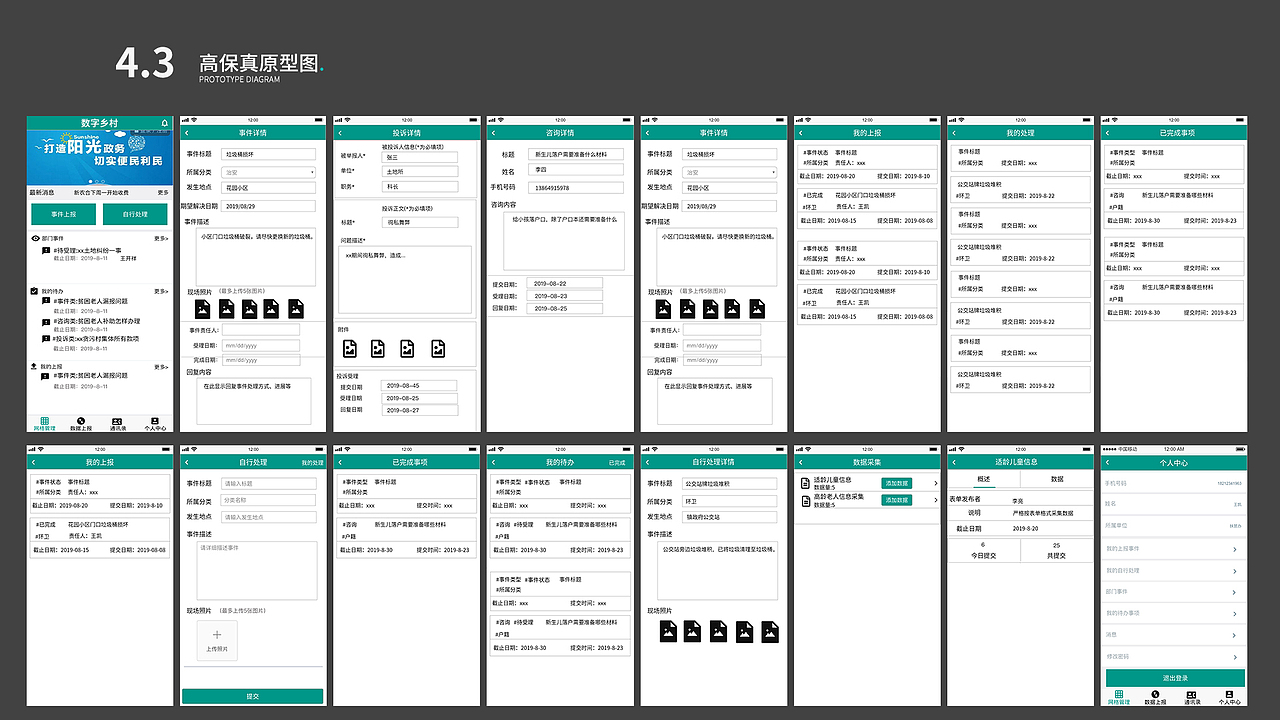
Task: Click the eye icon beside 部门事件
Action: coord(34,239)
